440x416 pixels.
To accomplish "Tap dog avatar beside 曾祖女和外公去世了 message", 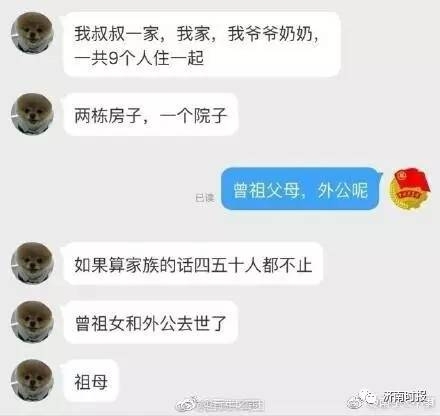I will [32, 322].
